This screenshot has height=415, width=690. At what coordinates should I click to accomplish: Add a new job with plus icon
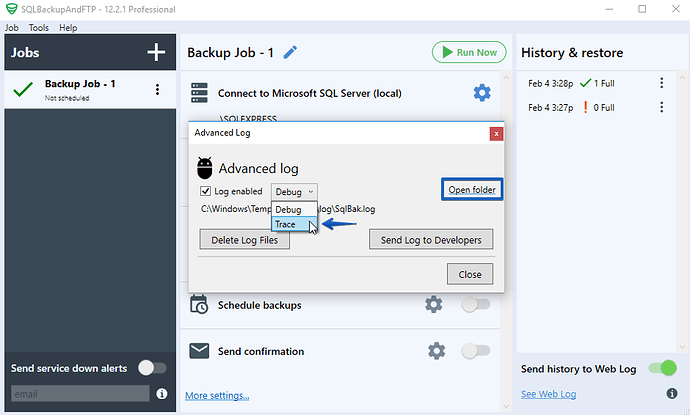click(156, 52)
